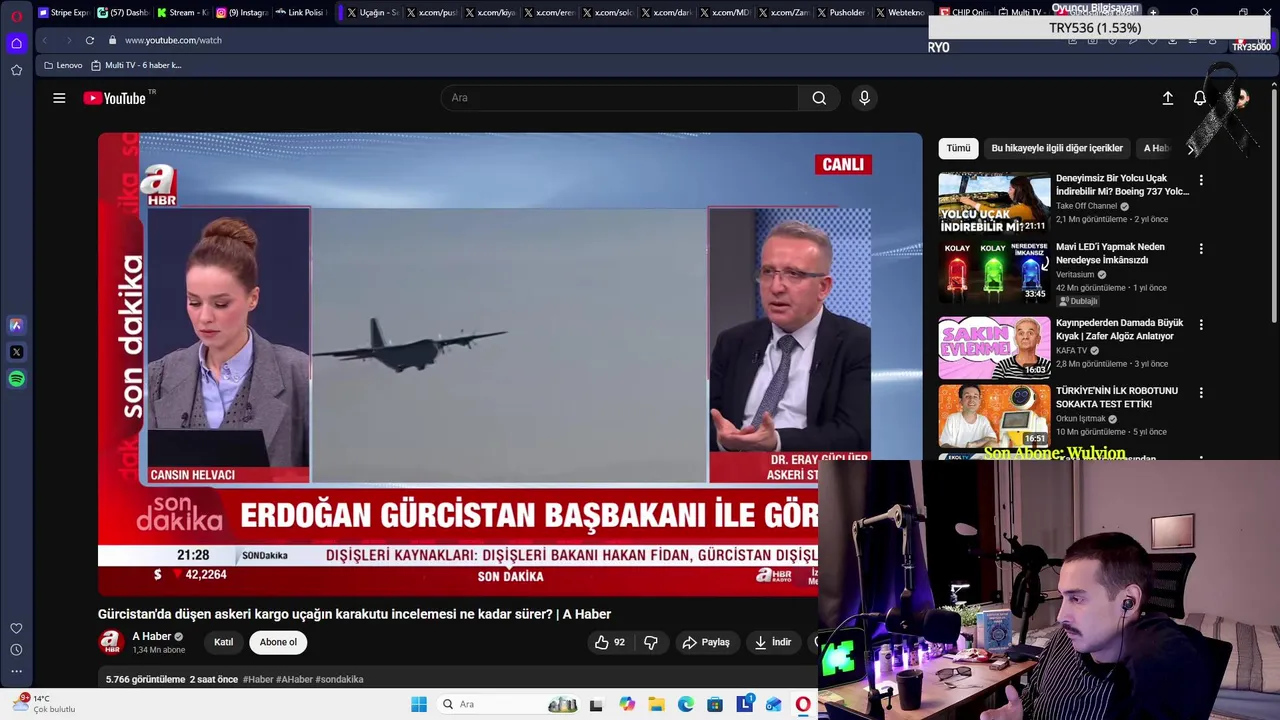Open X (Twitter) in Opera sidebar
This screenshot has height=720, width=1280.
click(x=16, y=352)
